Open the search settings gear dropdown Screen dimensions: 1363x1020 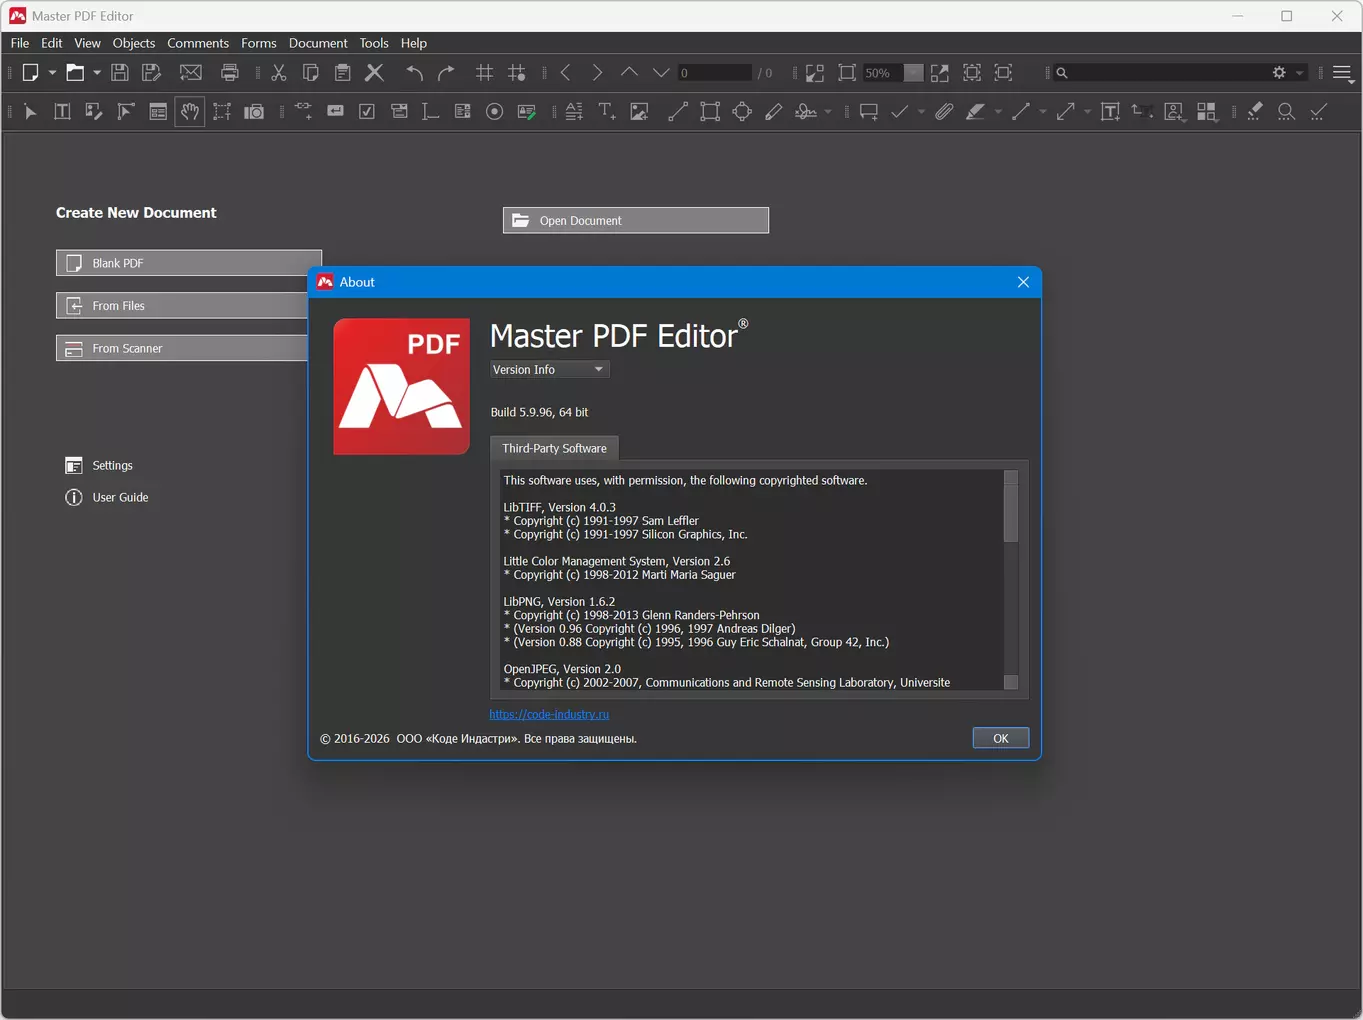[1286, 73]
